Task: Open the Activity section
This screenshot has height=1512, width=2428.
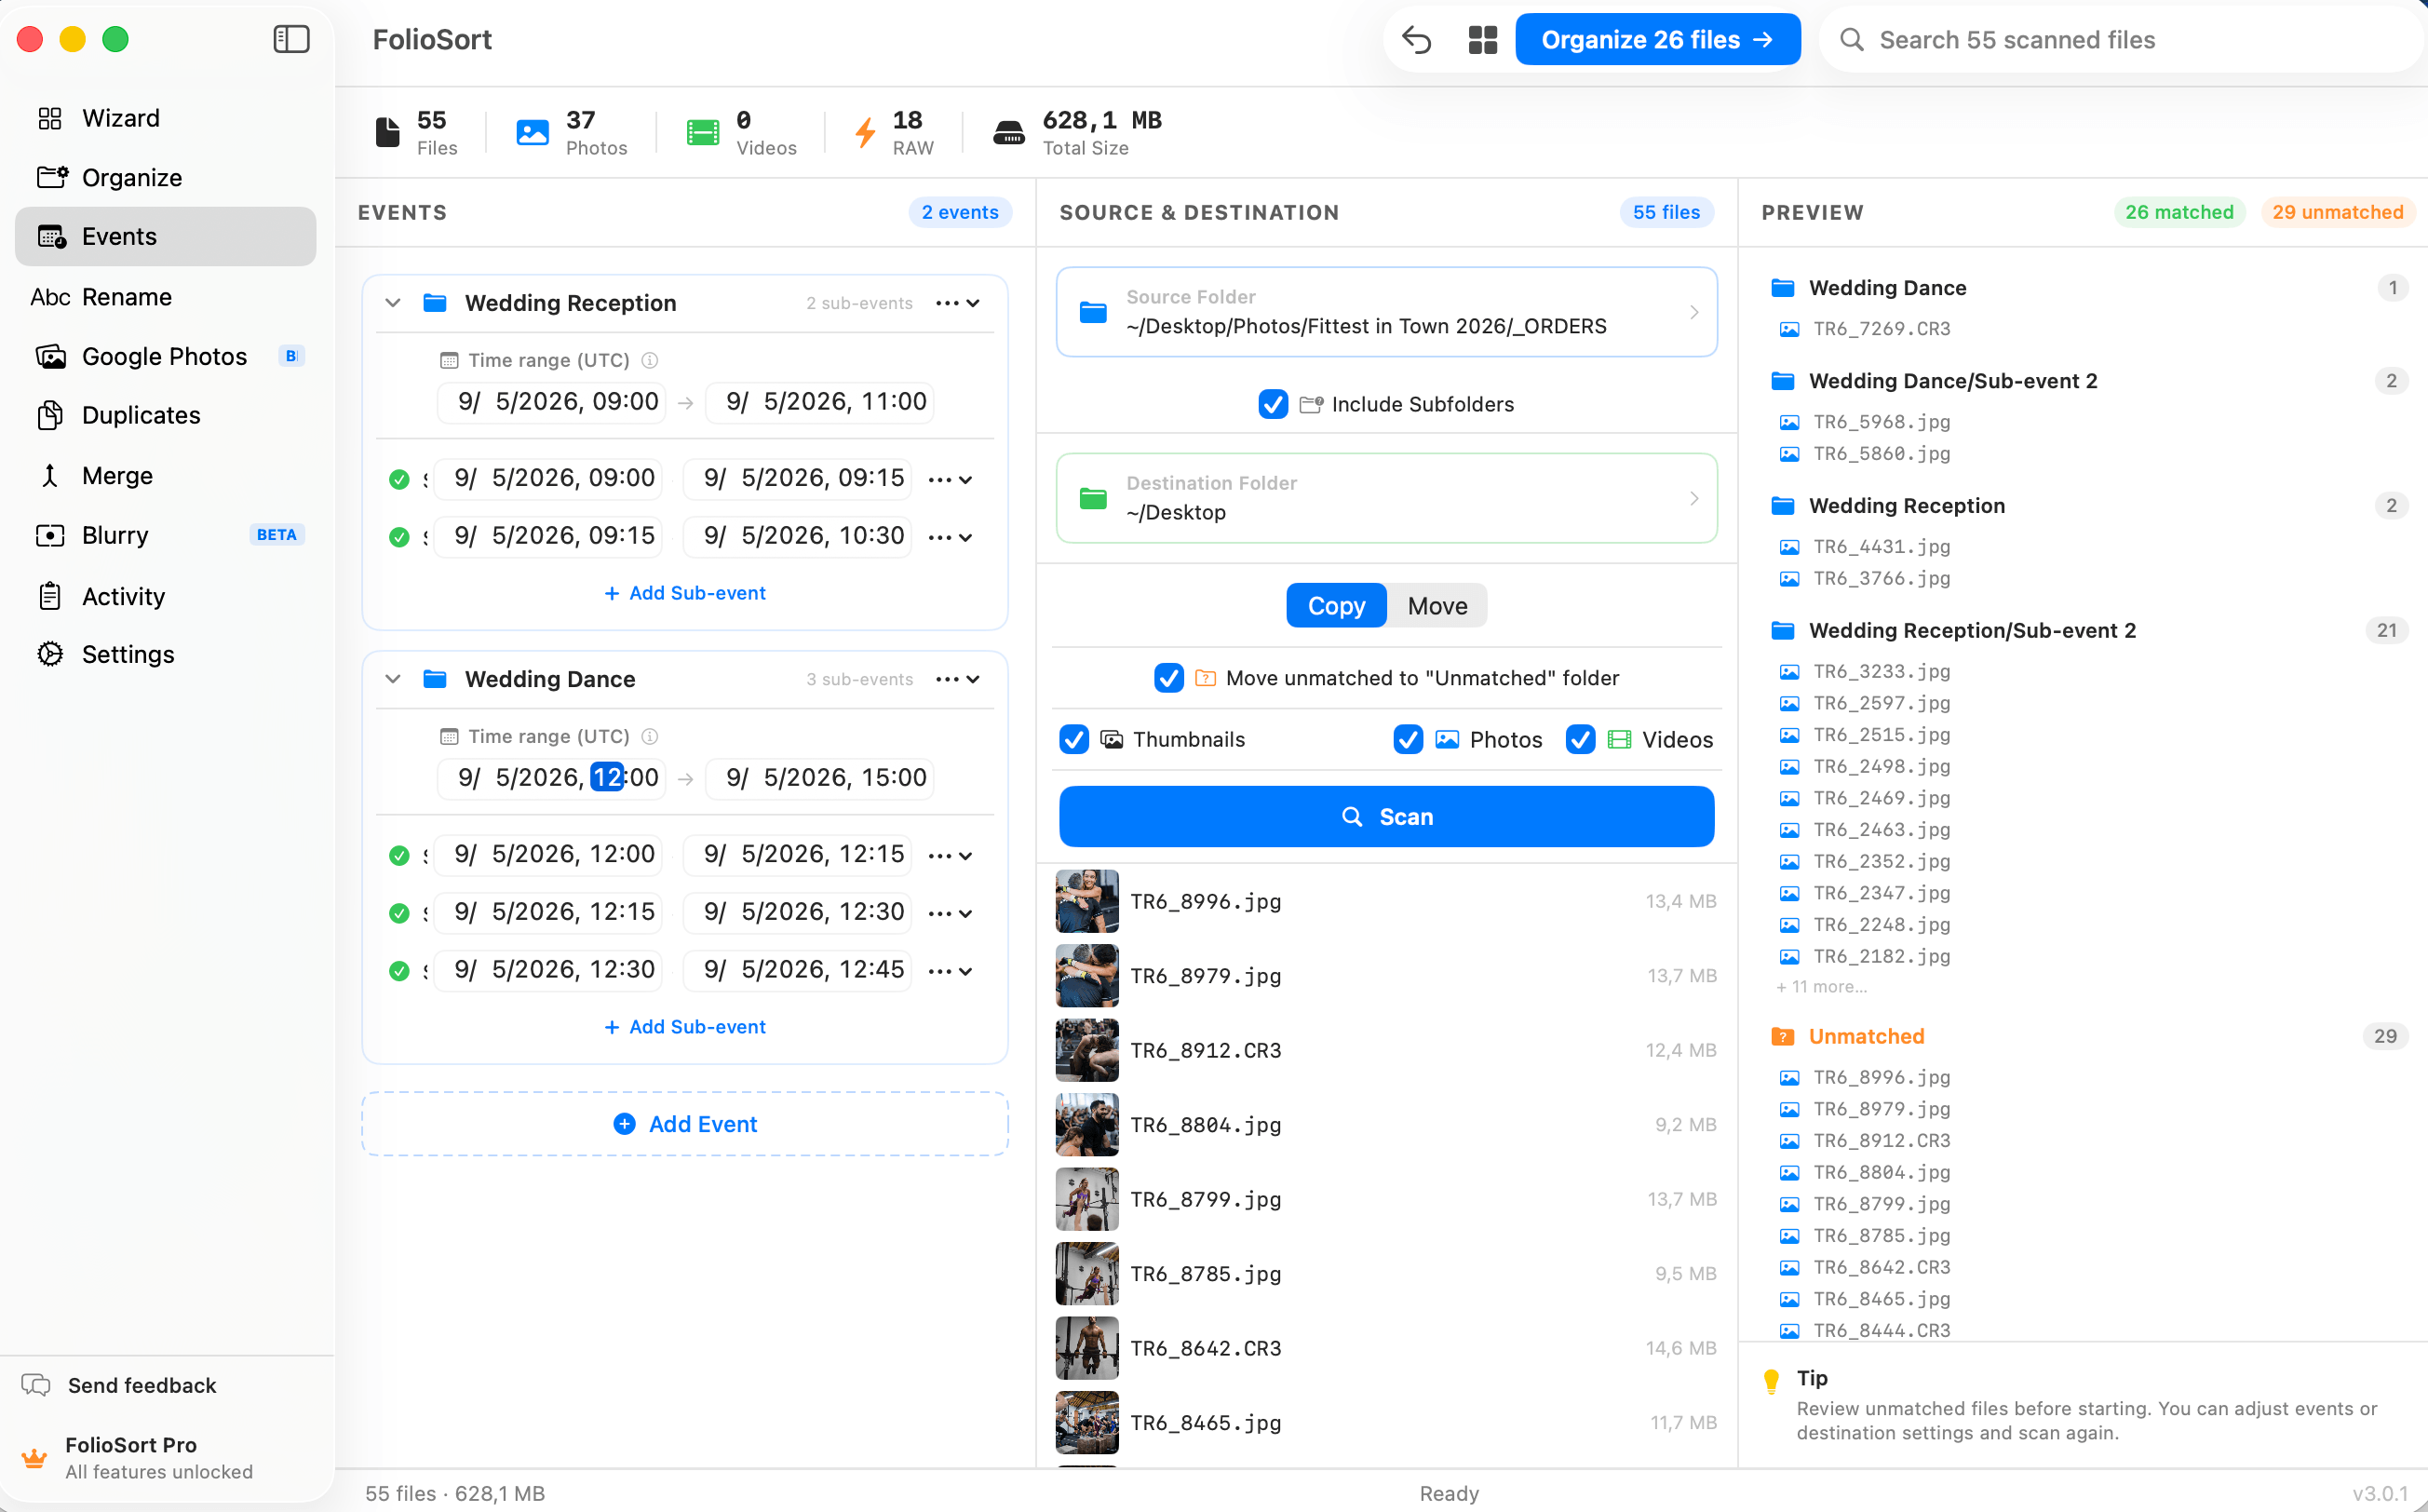Action: pyautogui.click(x=166, y=596)
